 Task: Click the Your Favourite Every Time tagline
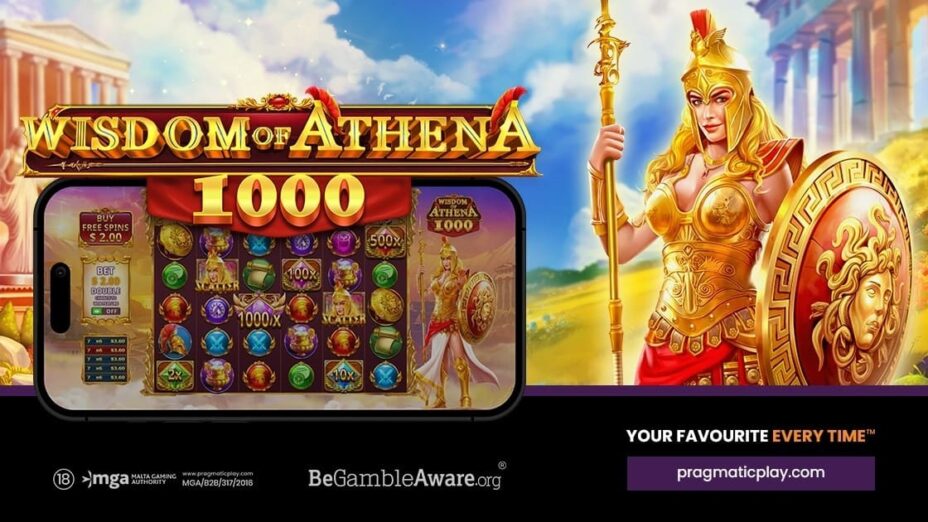coord(750,436)
